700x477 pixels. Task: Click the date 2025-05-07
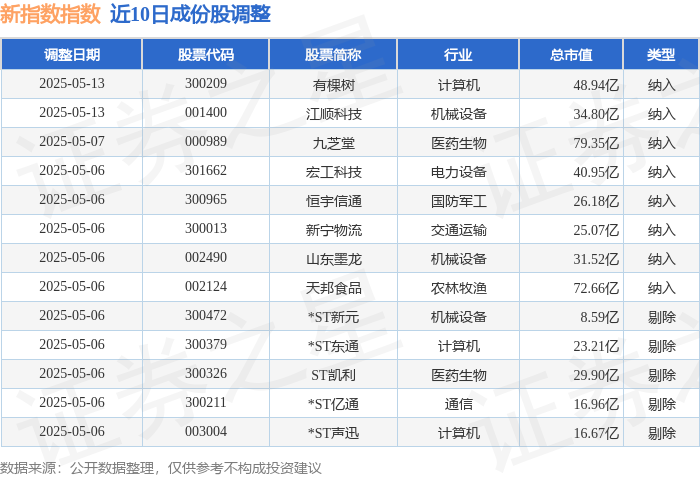pos(72,142)
